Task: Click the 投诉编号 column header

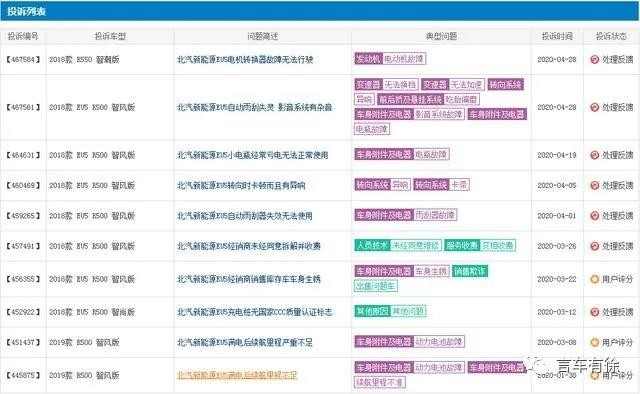Action: click(x=23, y=36)
